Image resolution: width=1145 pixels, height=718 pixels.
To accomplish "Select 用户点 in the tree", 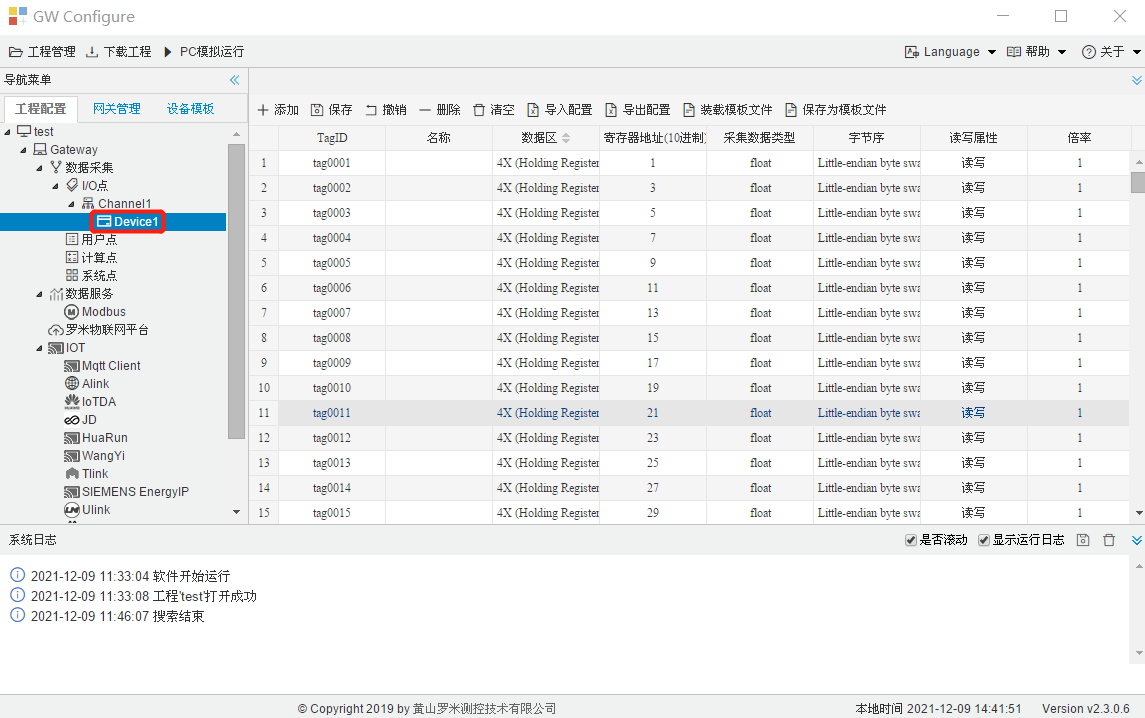I will (91, 240).
